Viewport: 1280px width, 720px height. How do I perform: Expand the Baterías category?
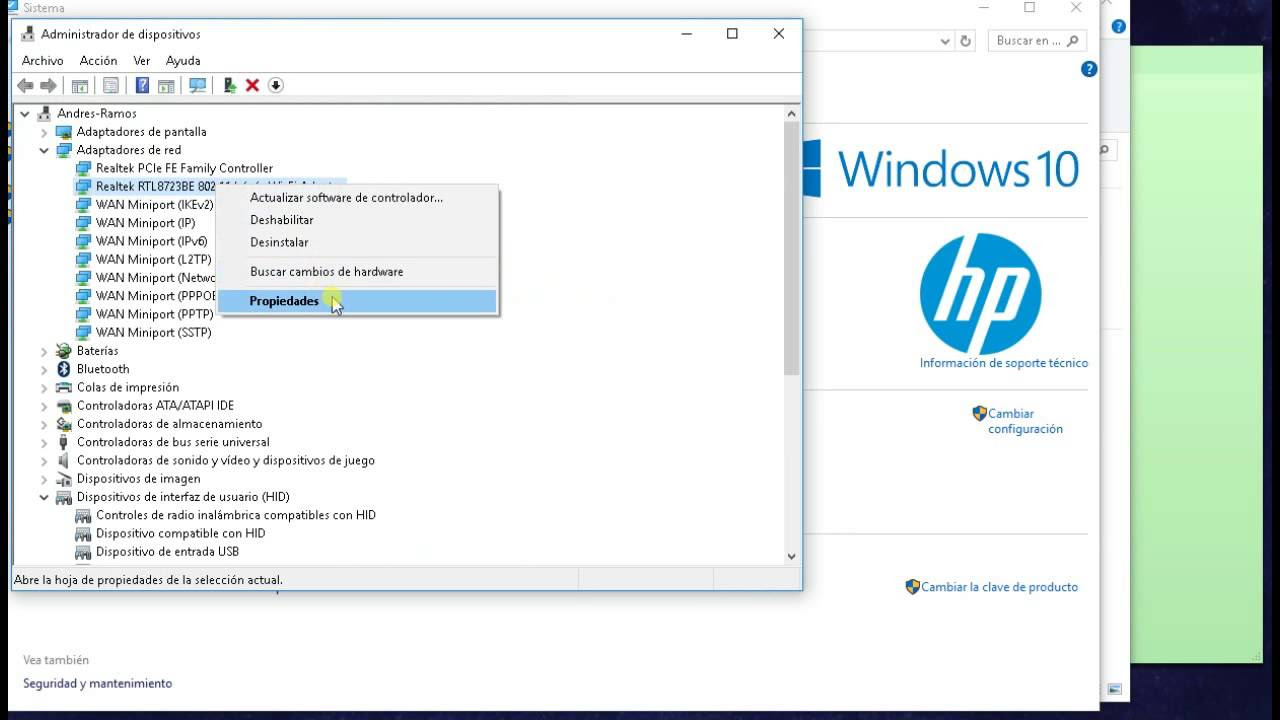(x=44, y=351)
